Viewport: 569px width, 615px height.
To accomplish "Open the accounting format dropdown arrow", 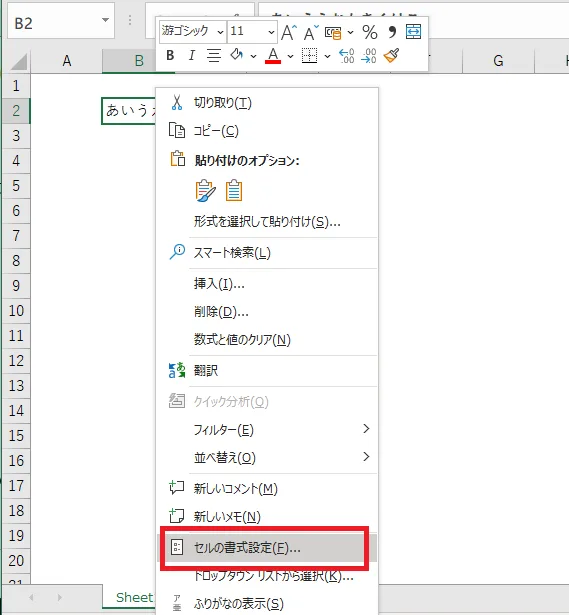I will click(350, 32).
